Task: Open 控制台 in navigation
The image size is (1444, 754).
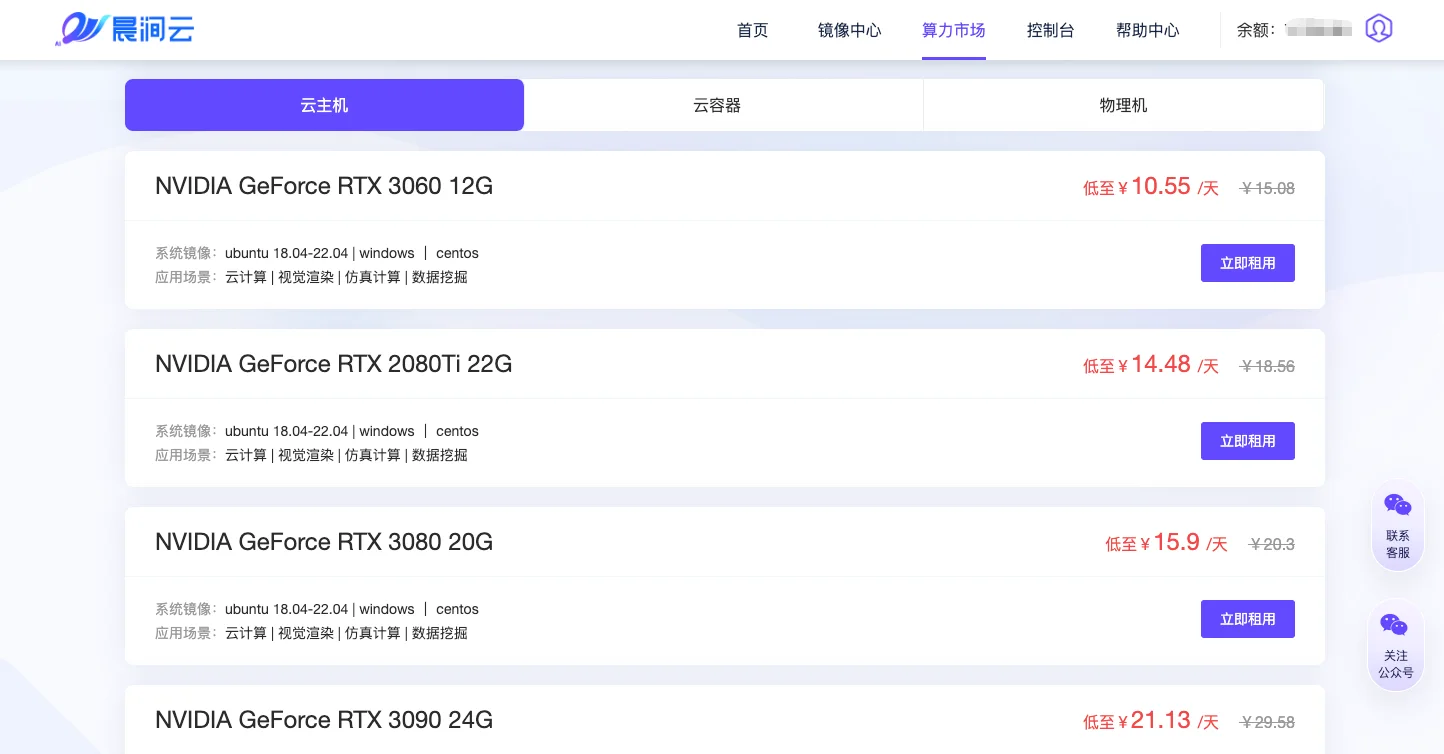Action: click(x=1051, y=30)
